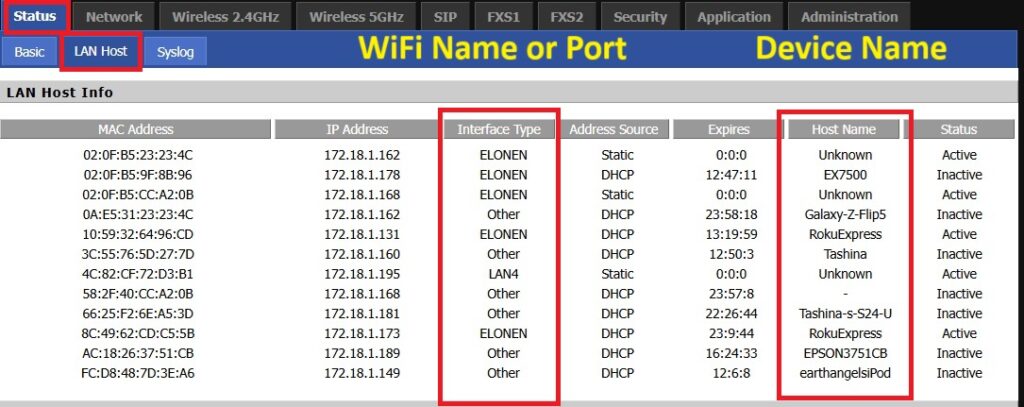Switch to the Security tab
The image size is (1024, 407).
click(640, 16)
